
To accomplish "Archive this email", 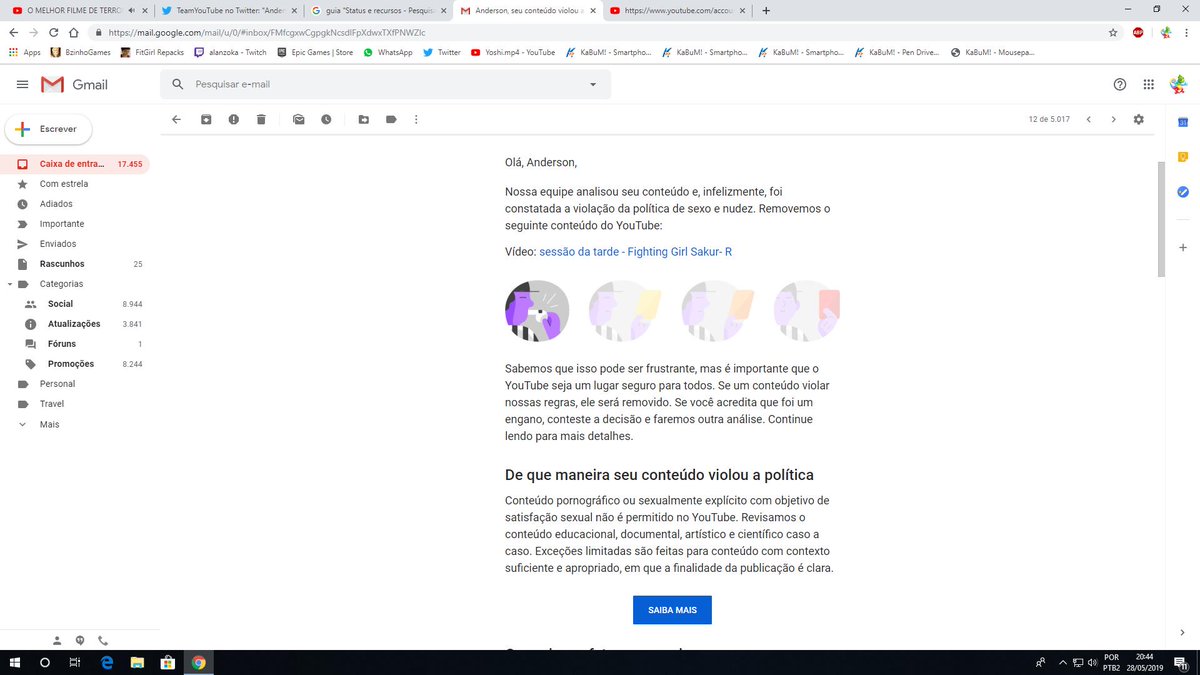I will click(206, 119).
